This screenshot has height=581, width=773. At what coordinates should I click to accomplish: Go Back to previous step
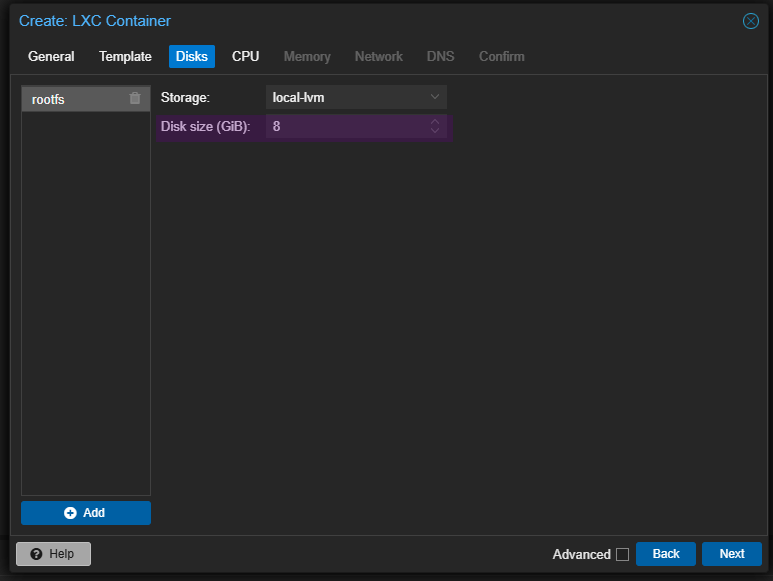(x=666, y=554)
